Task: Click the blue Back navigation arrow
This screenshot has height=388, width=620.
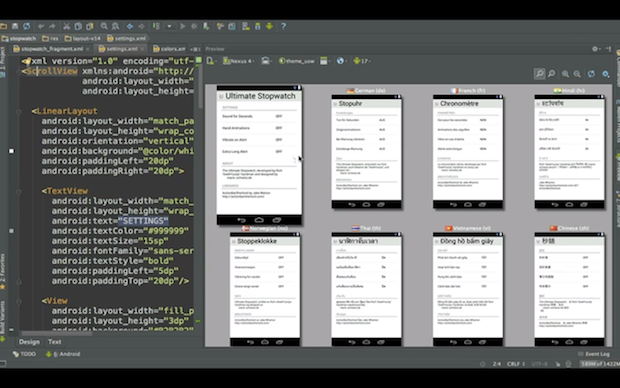Action: pos(130,26)
